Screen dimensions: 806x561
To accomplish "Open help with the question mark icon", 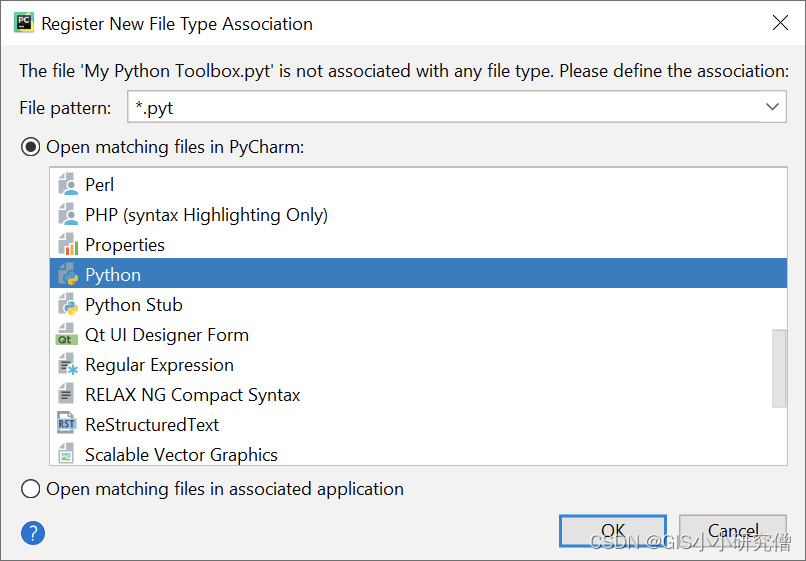I will [33, 532].
